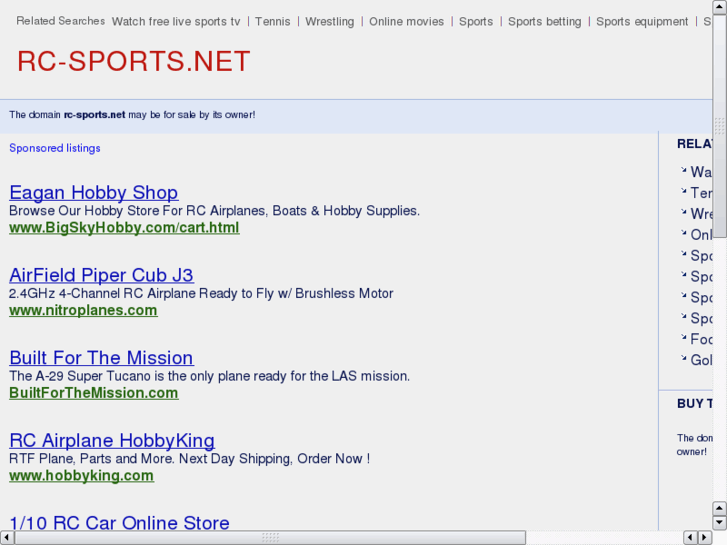
Task: Click sidebar arrow icon next to 'Ter' item
Action: pos(683,191)
